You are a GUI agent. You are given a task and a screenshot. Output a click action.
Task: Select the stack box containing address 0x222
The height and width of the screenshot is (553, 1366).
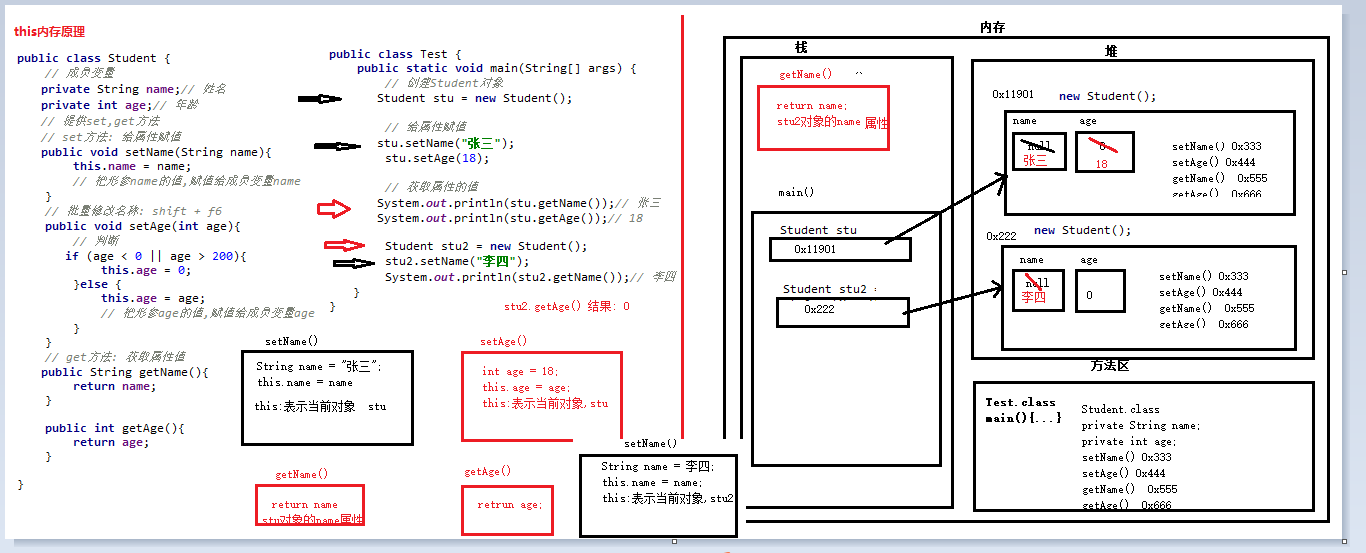pos(842,312)
